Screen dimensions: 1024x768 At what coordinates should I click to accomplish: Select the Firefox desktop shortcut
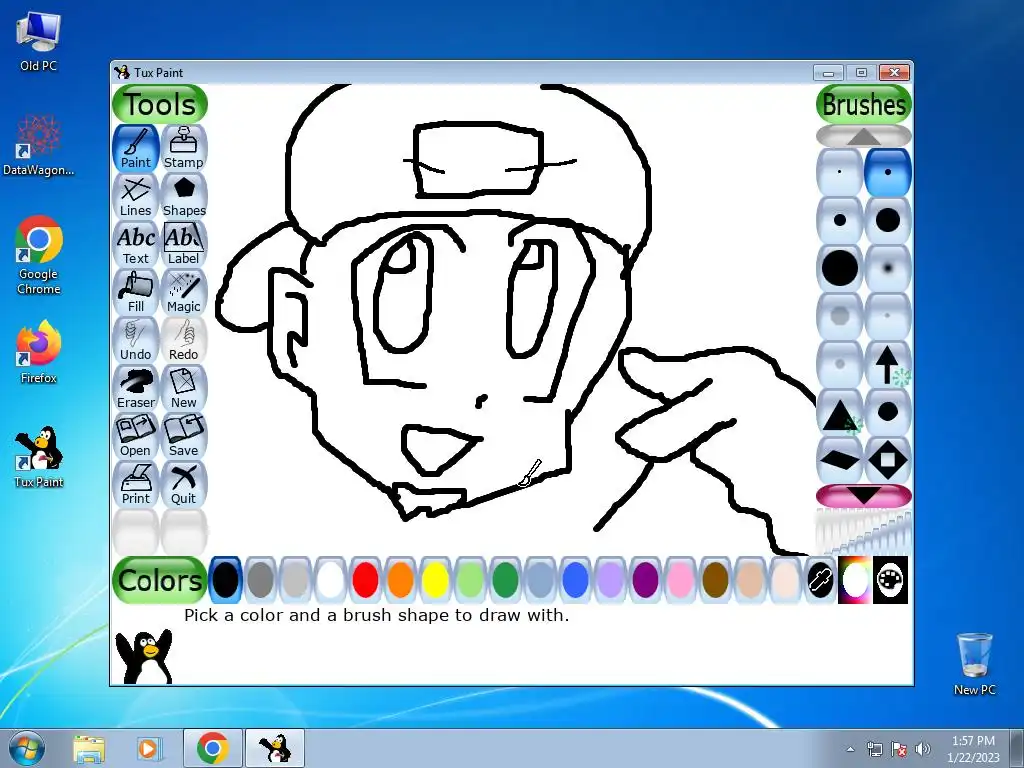pos(39,353)
